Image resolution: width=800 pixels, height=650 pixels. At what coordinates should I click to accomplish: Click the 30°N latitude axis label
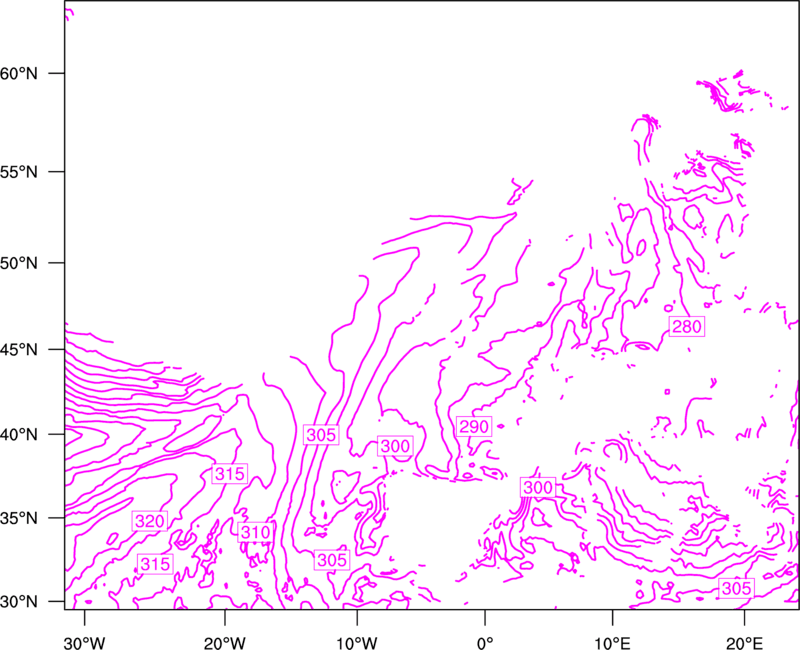coord(19,602)
